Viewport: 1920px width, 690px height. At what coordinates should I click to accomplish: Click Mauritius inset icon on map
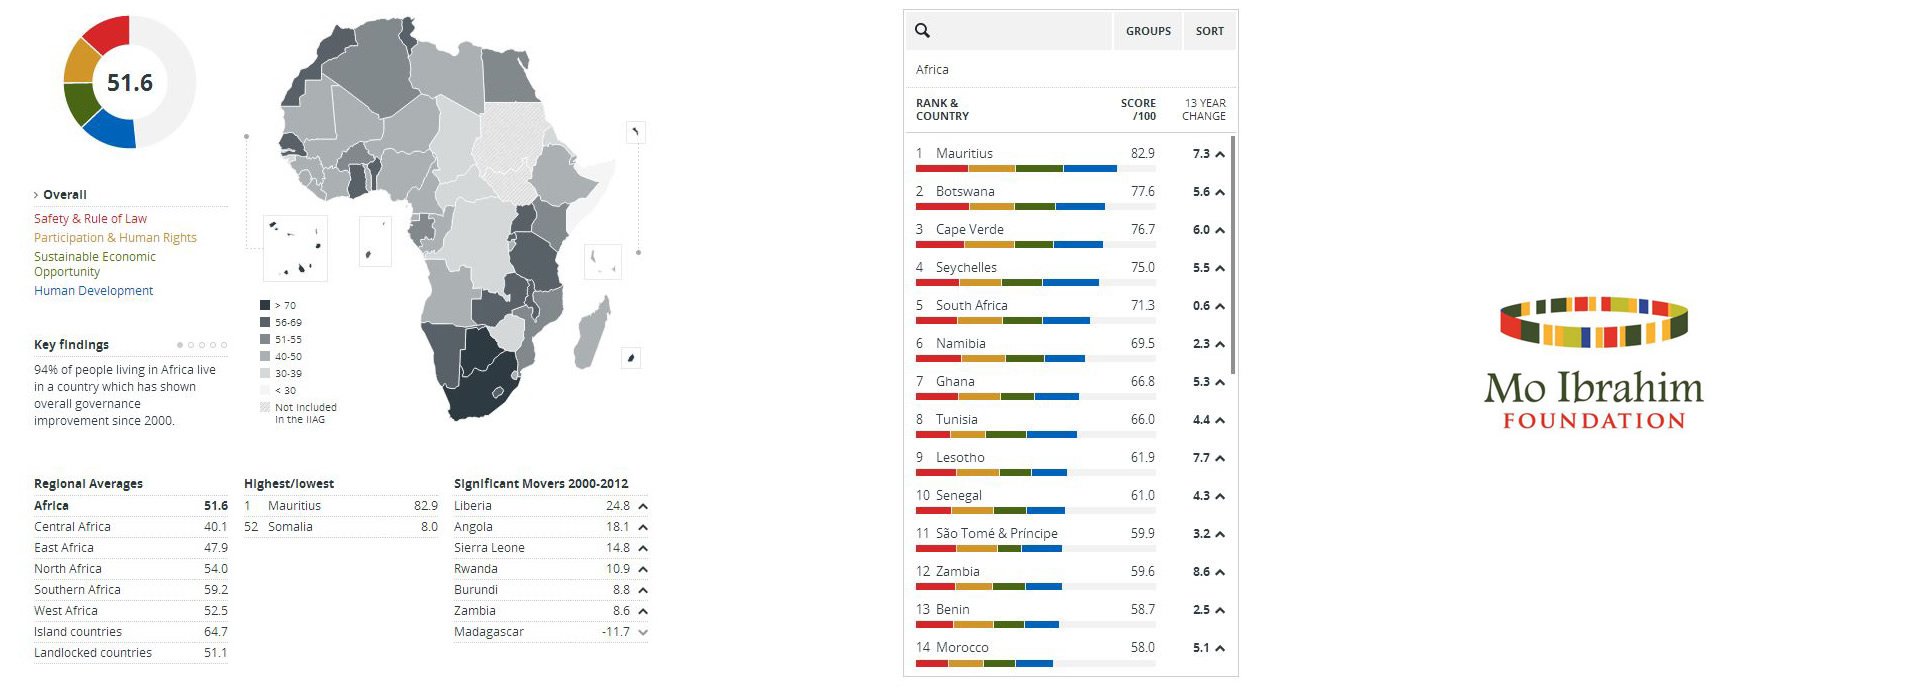point(631,358)
